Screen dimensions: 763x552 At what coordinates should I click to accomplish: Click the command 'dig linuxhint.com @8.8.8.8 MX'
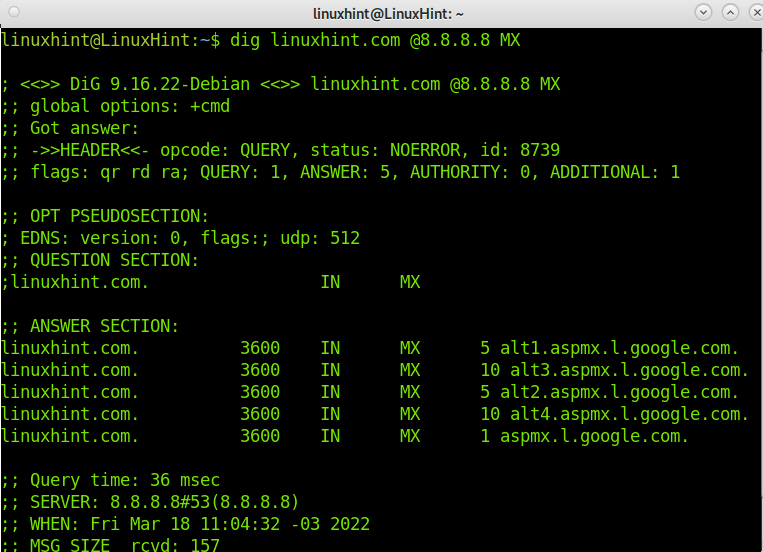point(375,40)
